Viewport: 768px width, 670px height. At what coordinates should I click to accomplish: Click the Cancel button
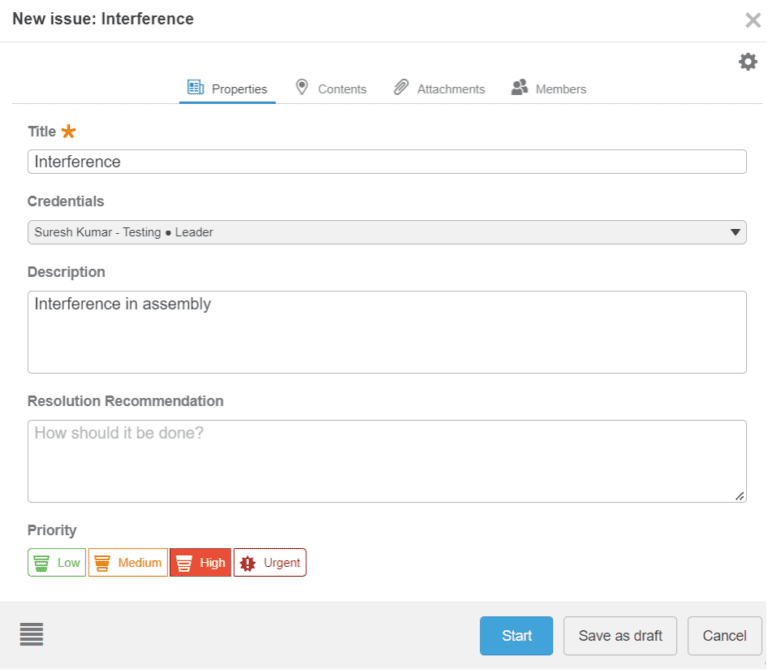pos(724,636)
